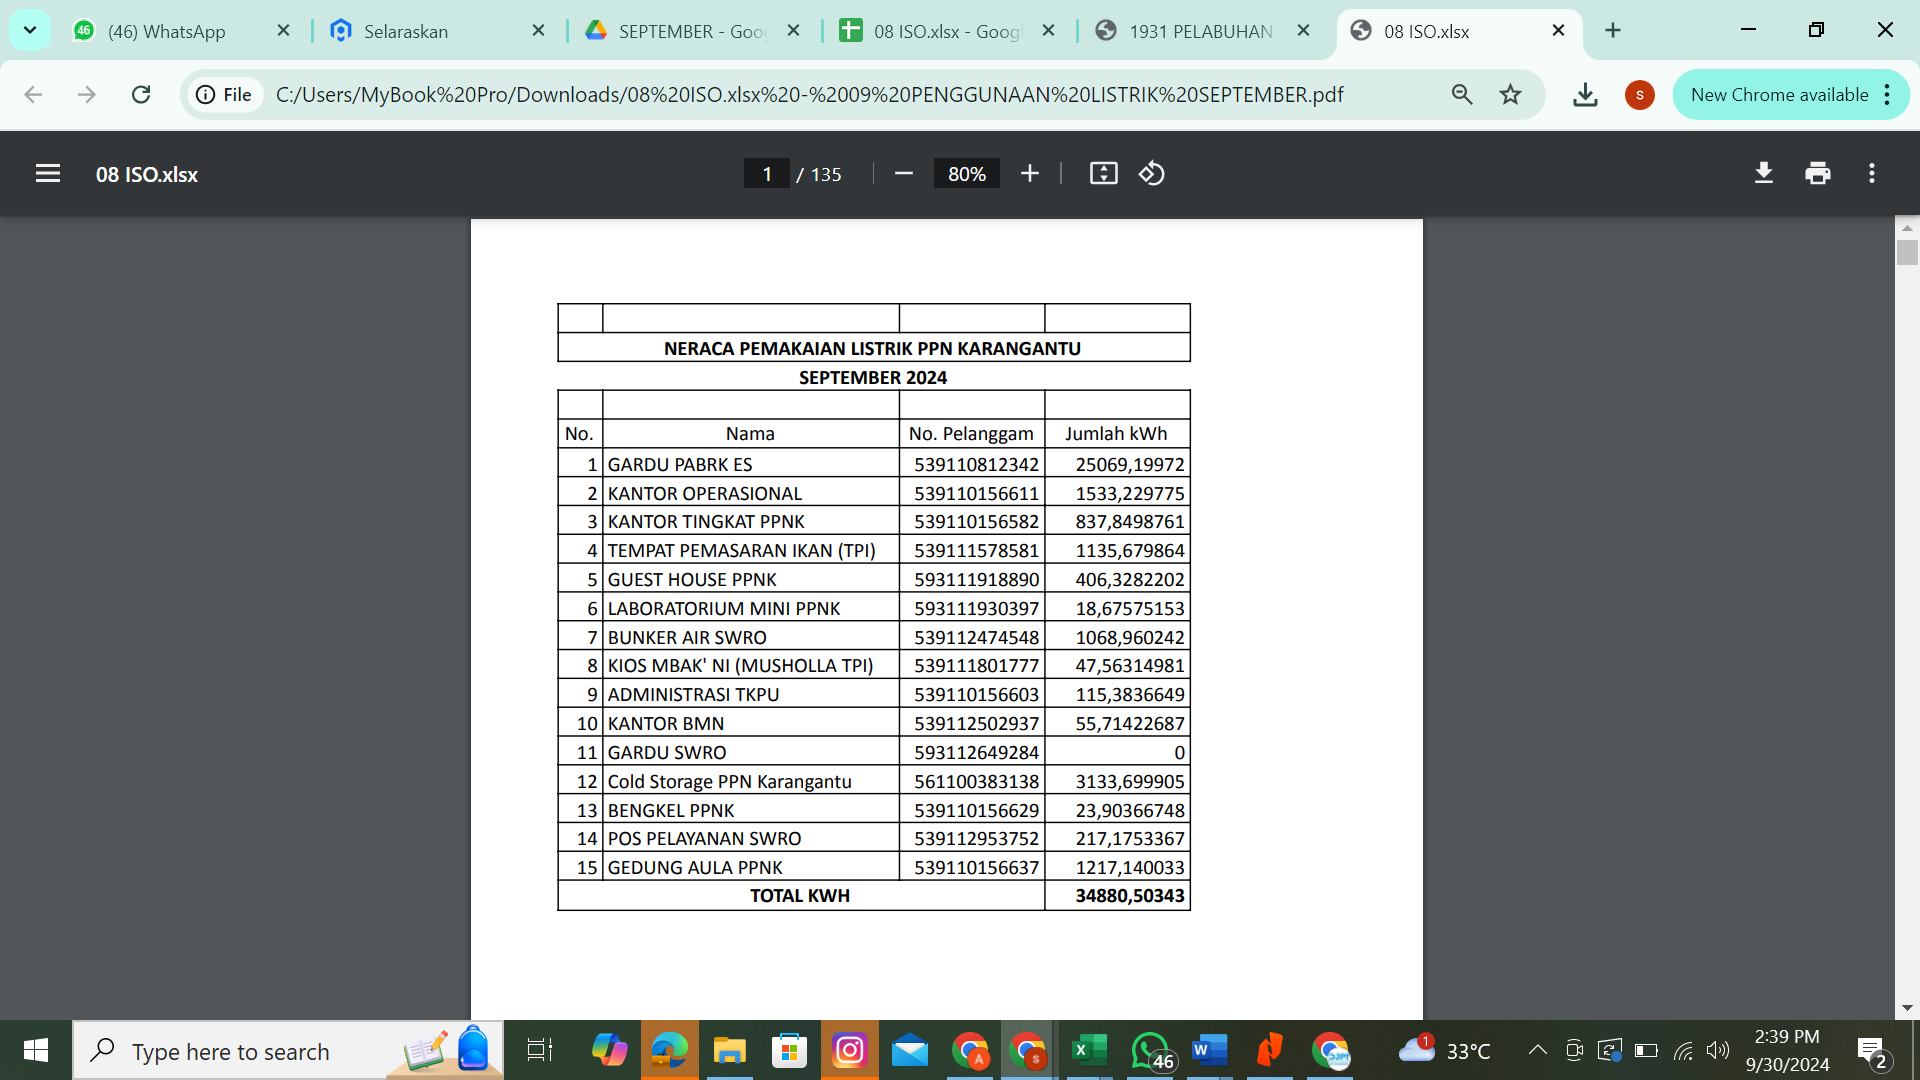Click the vertical scrollbar thumb
The image size is (1920, 1080).
(1907, 252)
